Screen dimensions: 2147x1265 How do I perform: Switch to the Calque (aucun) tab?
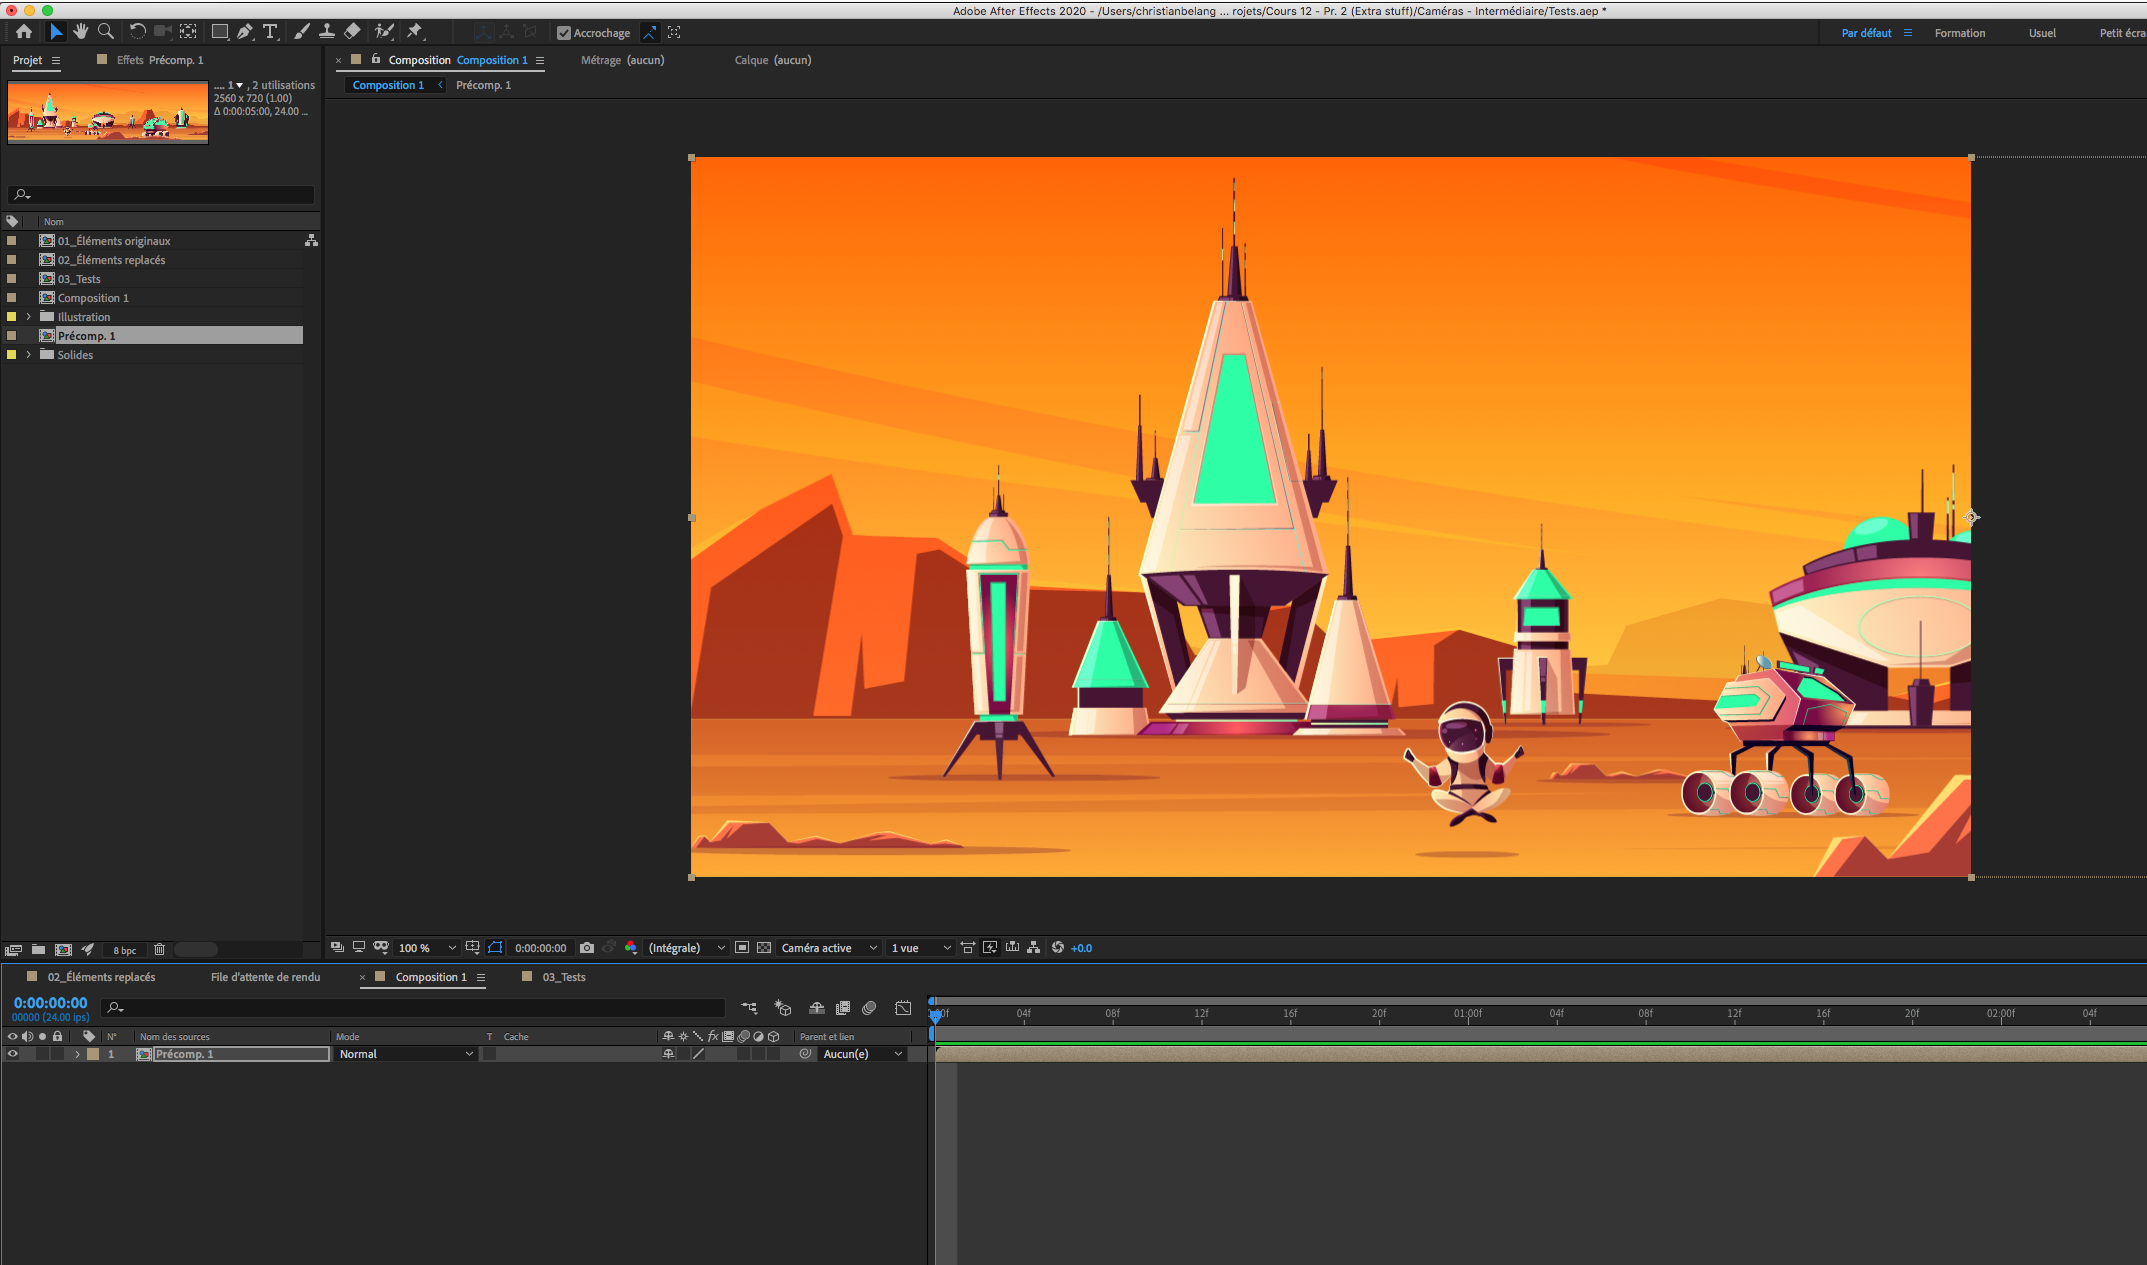coord(773,60)
